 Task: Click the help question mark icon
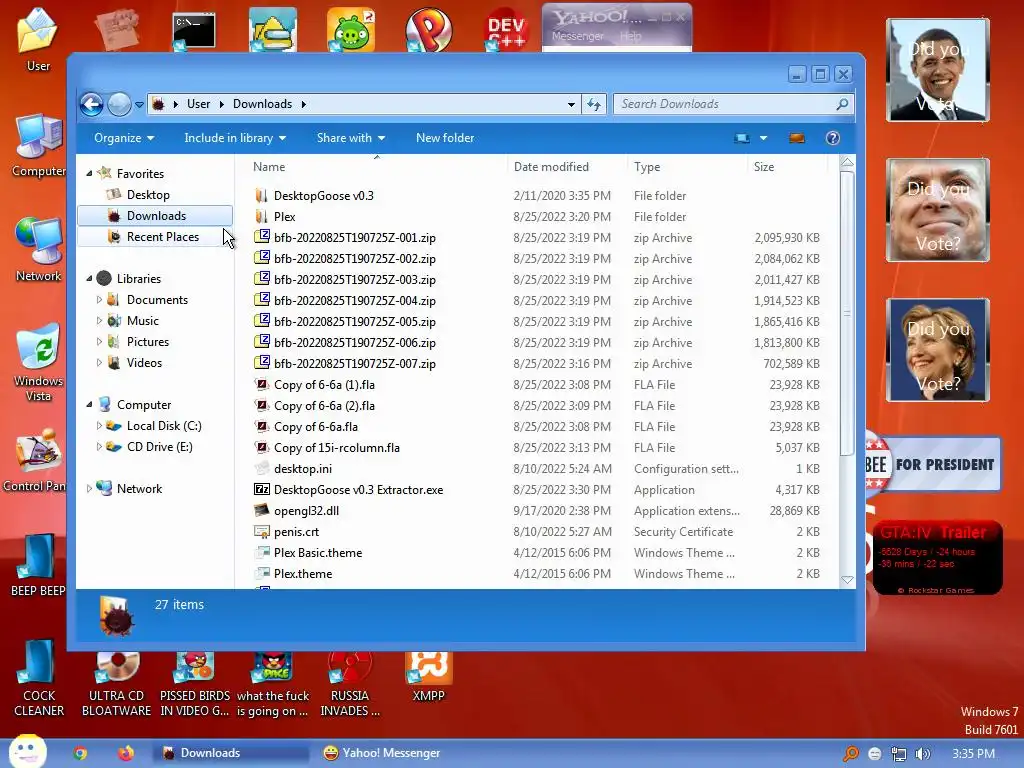click(x=833, y=138)
